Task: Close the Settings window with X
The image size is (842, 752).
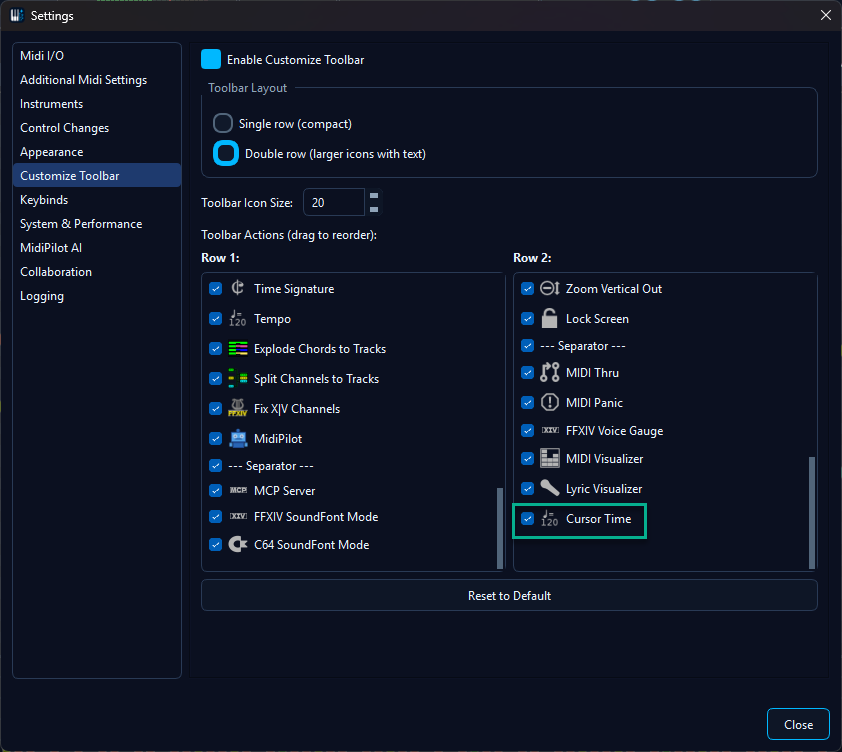Action: (826, 15)
